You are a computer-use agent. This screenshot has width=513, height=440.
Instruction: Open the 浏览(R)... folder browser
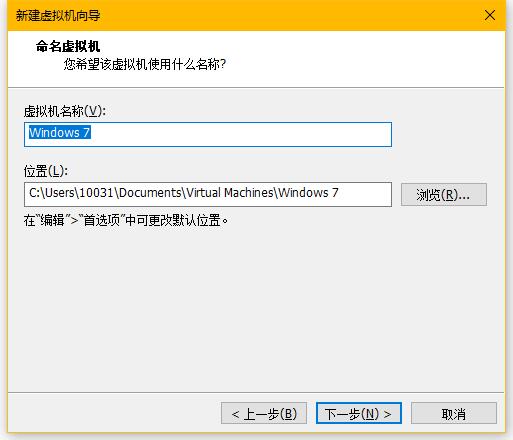pyautogui.click(x=444, y=194)
